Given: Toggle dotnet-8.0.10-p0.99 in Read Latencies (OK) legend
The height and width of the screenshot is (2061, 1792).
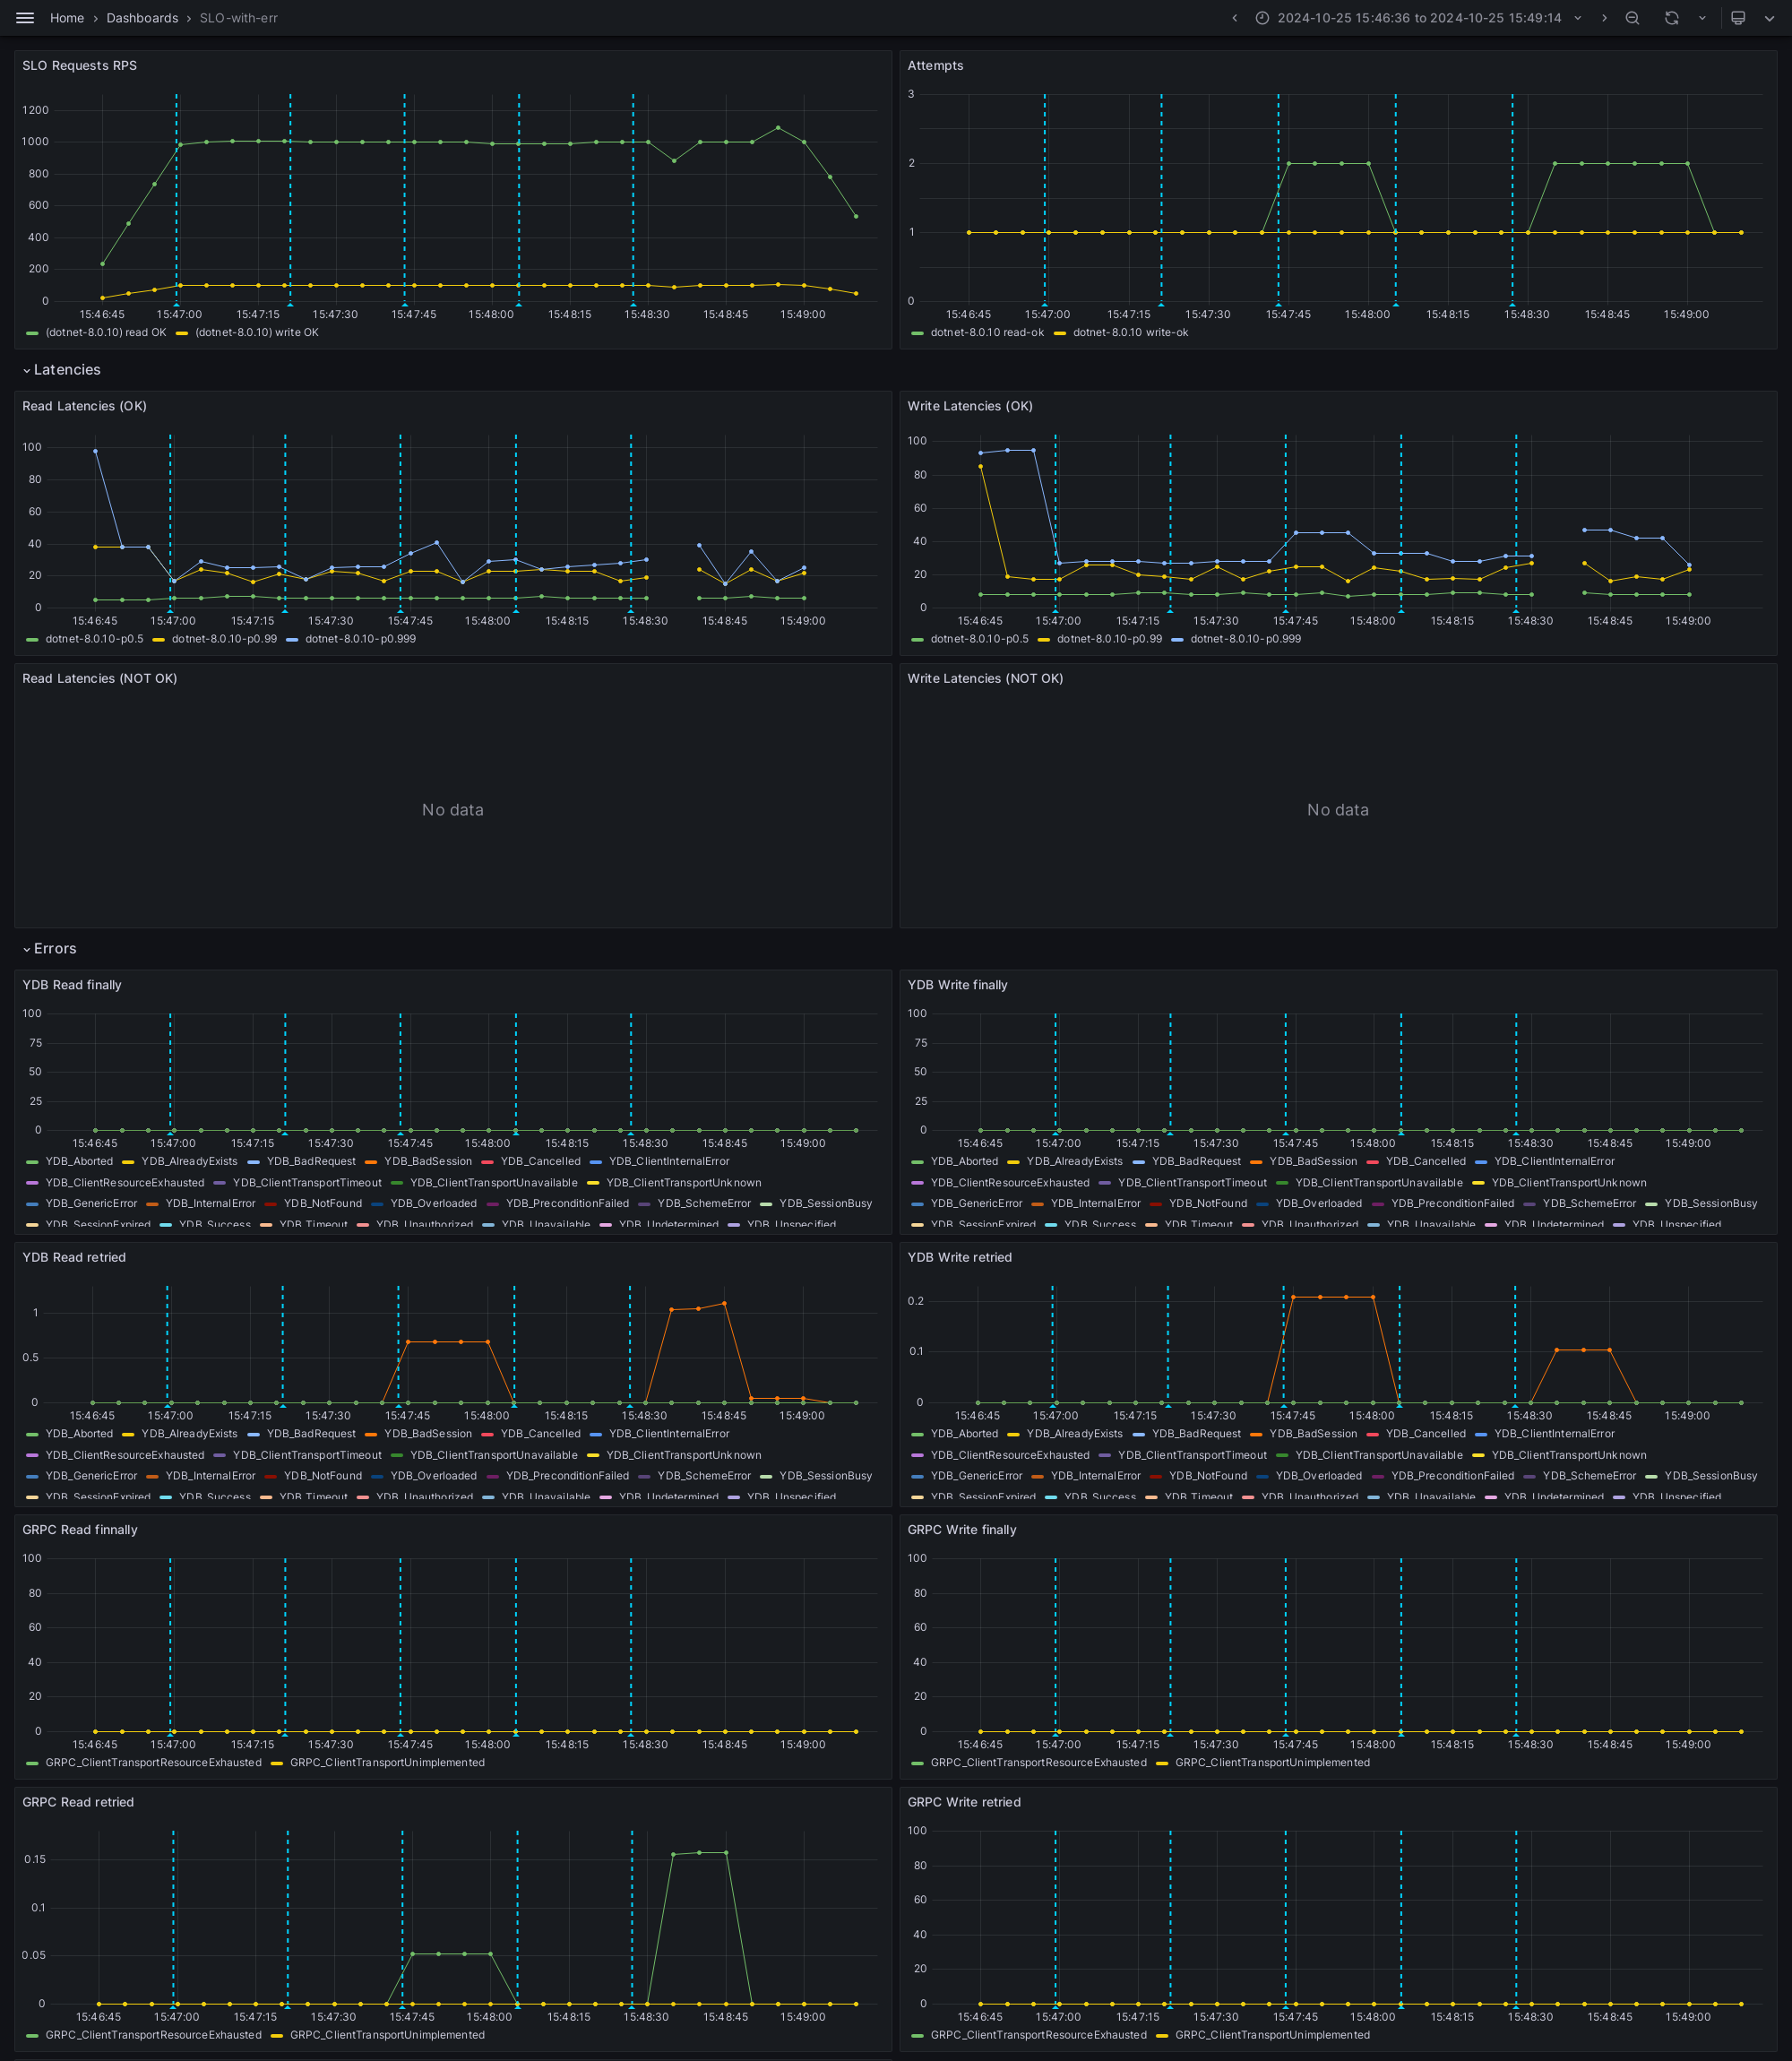Looking at the screenshot, I should tap(224, 639).
